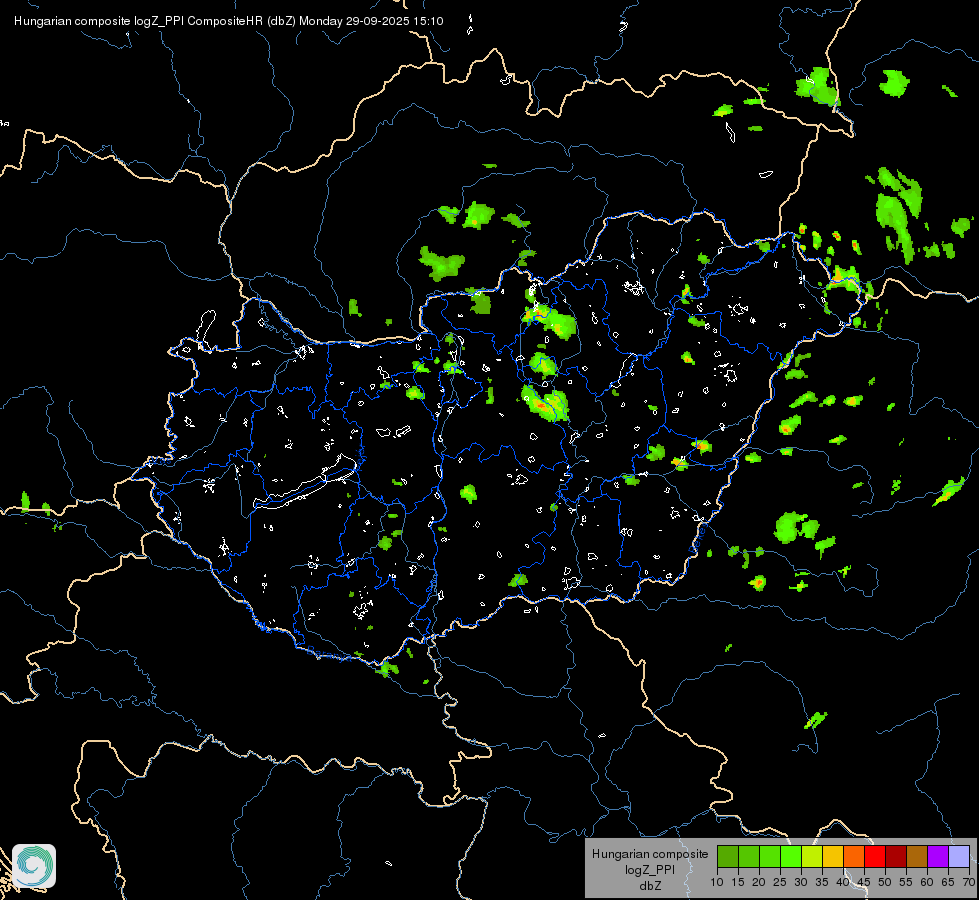Click the legend scale value "30"
Image resolution: width=979 pixels, height=900 pixels.
click(801, 882)
